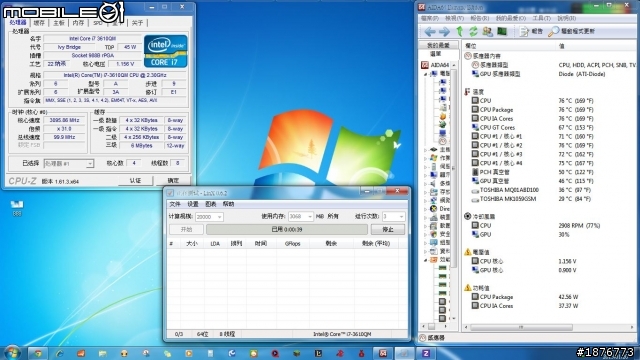Click 确定 button in CPU-Z
This screenshot has height=360, width=640.
173,180
